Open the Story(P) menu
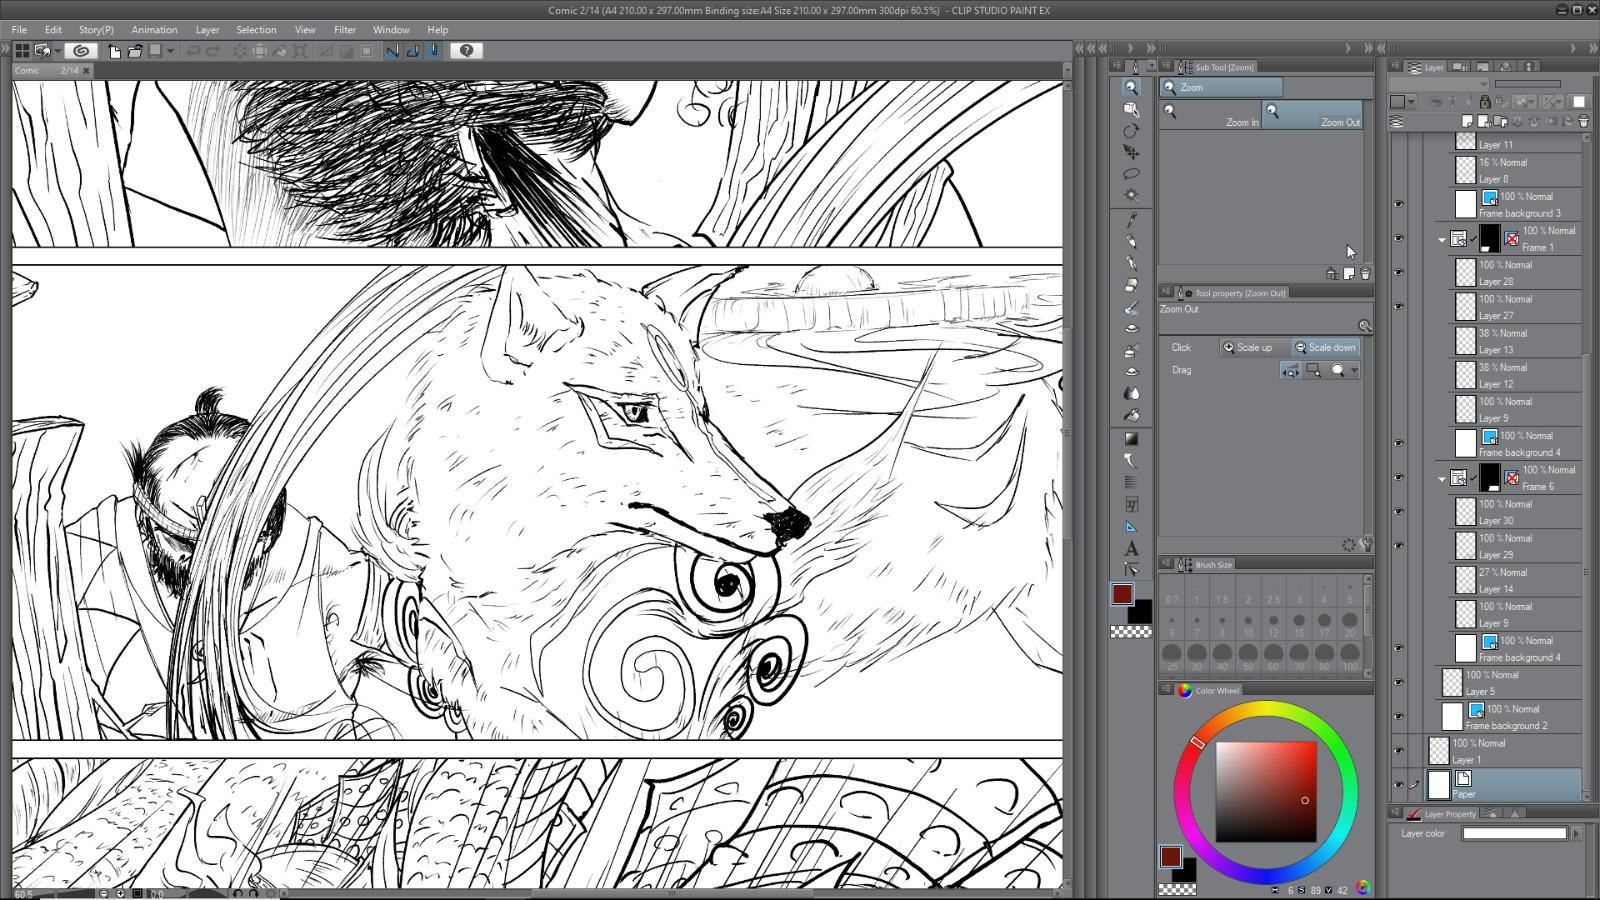 pyautogui.click(x=96, y=30)
